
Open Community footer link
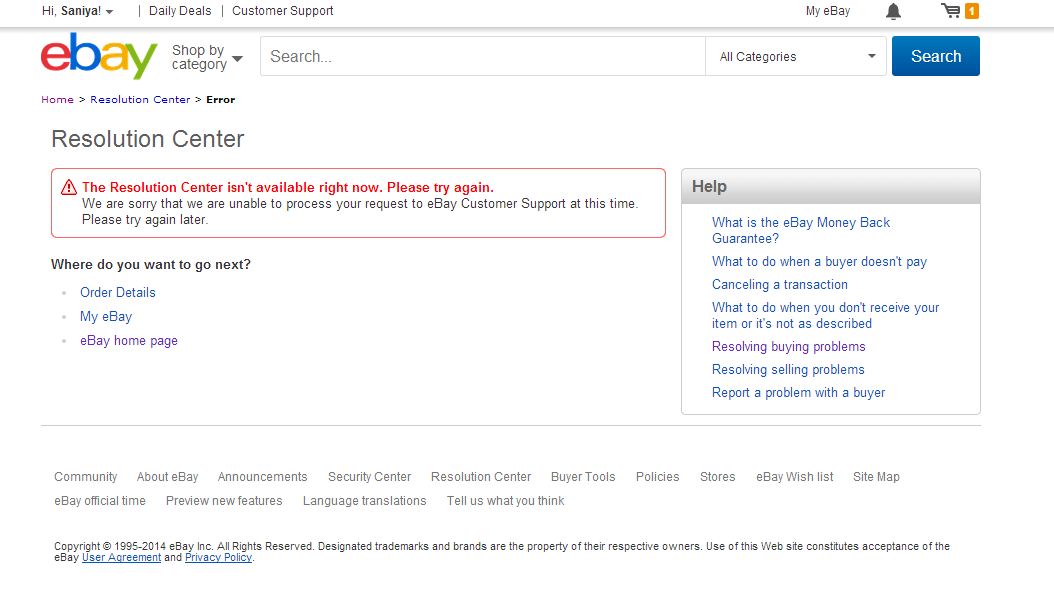85,477
